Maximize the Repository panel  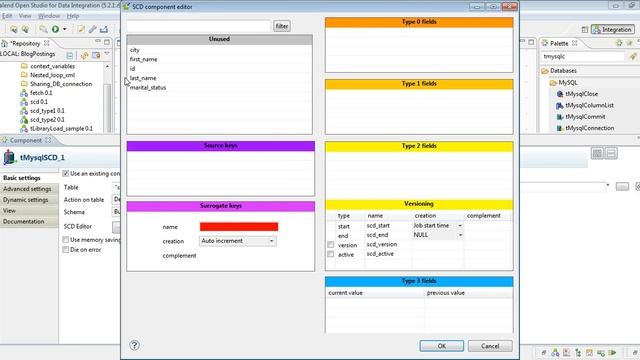click(107, 42)
